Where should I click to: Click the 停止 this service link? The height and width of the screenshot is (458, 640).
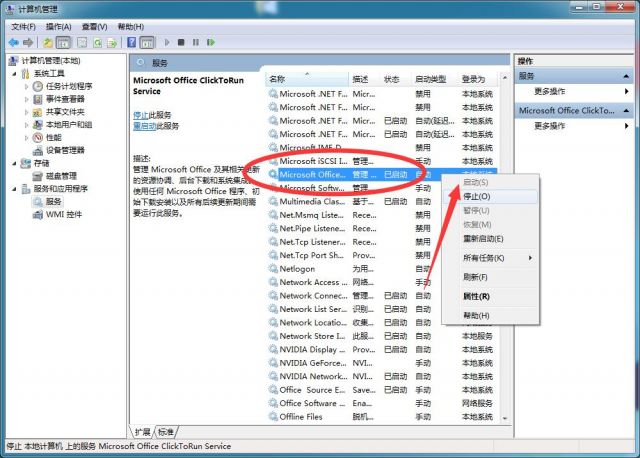[140, 115]
